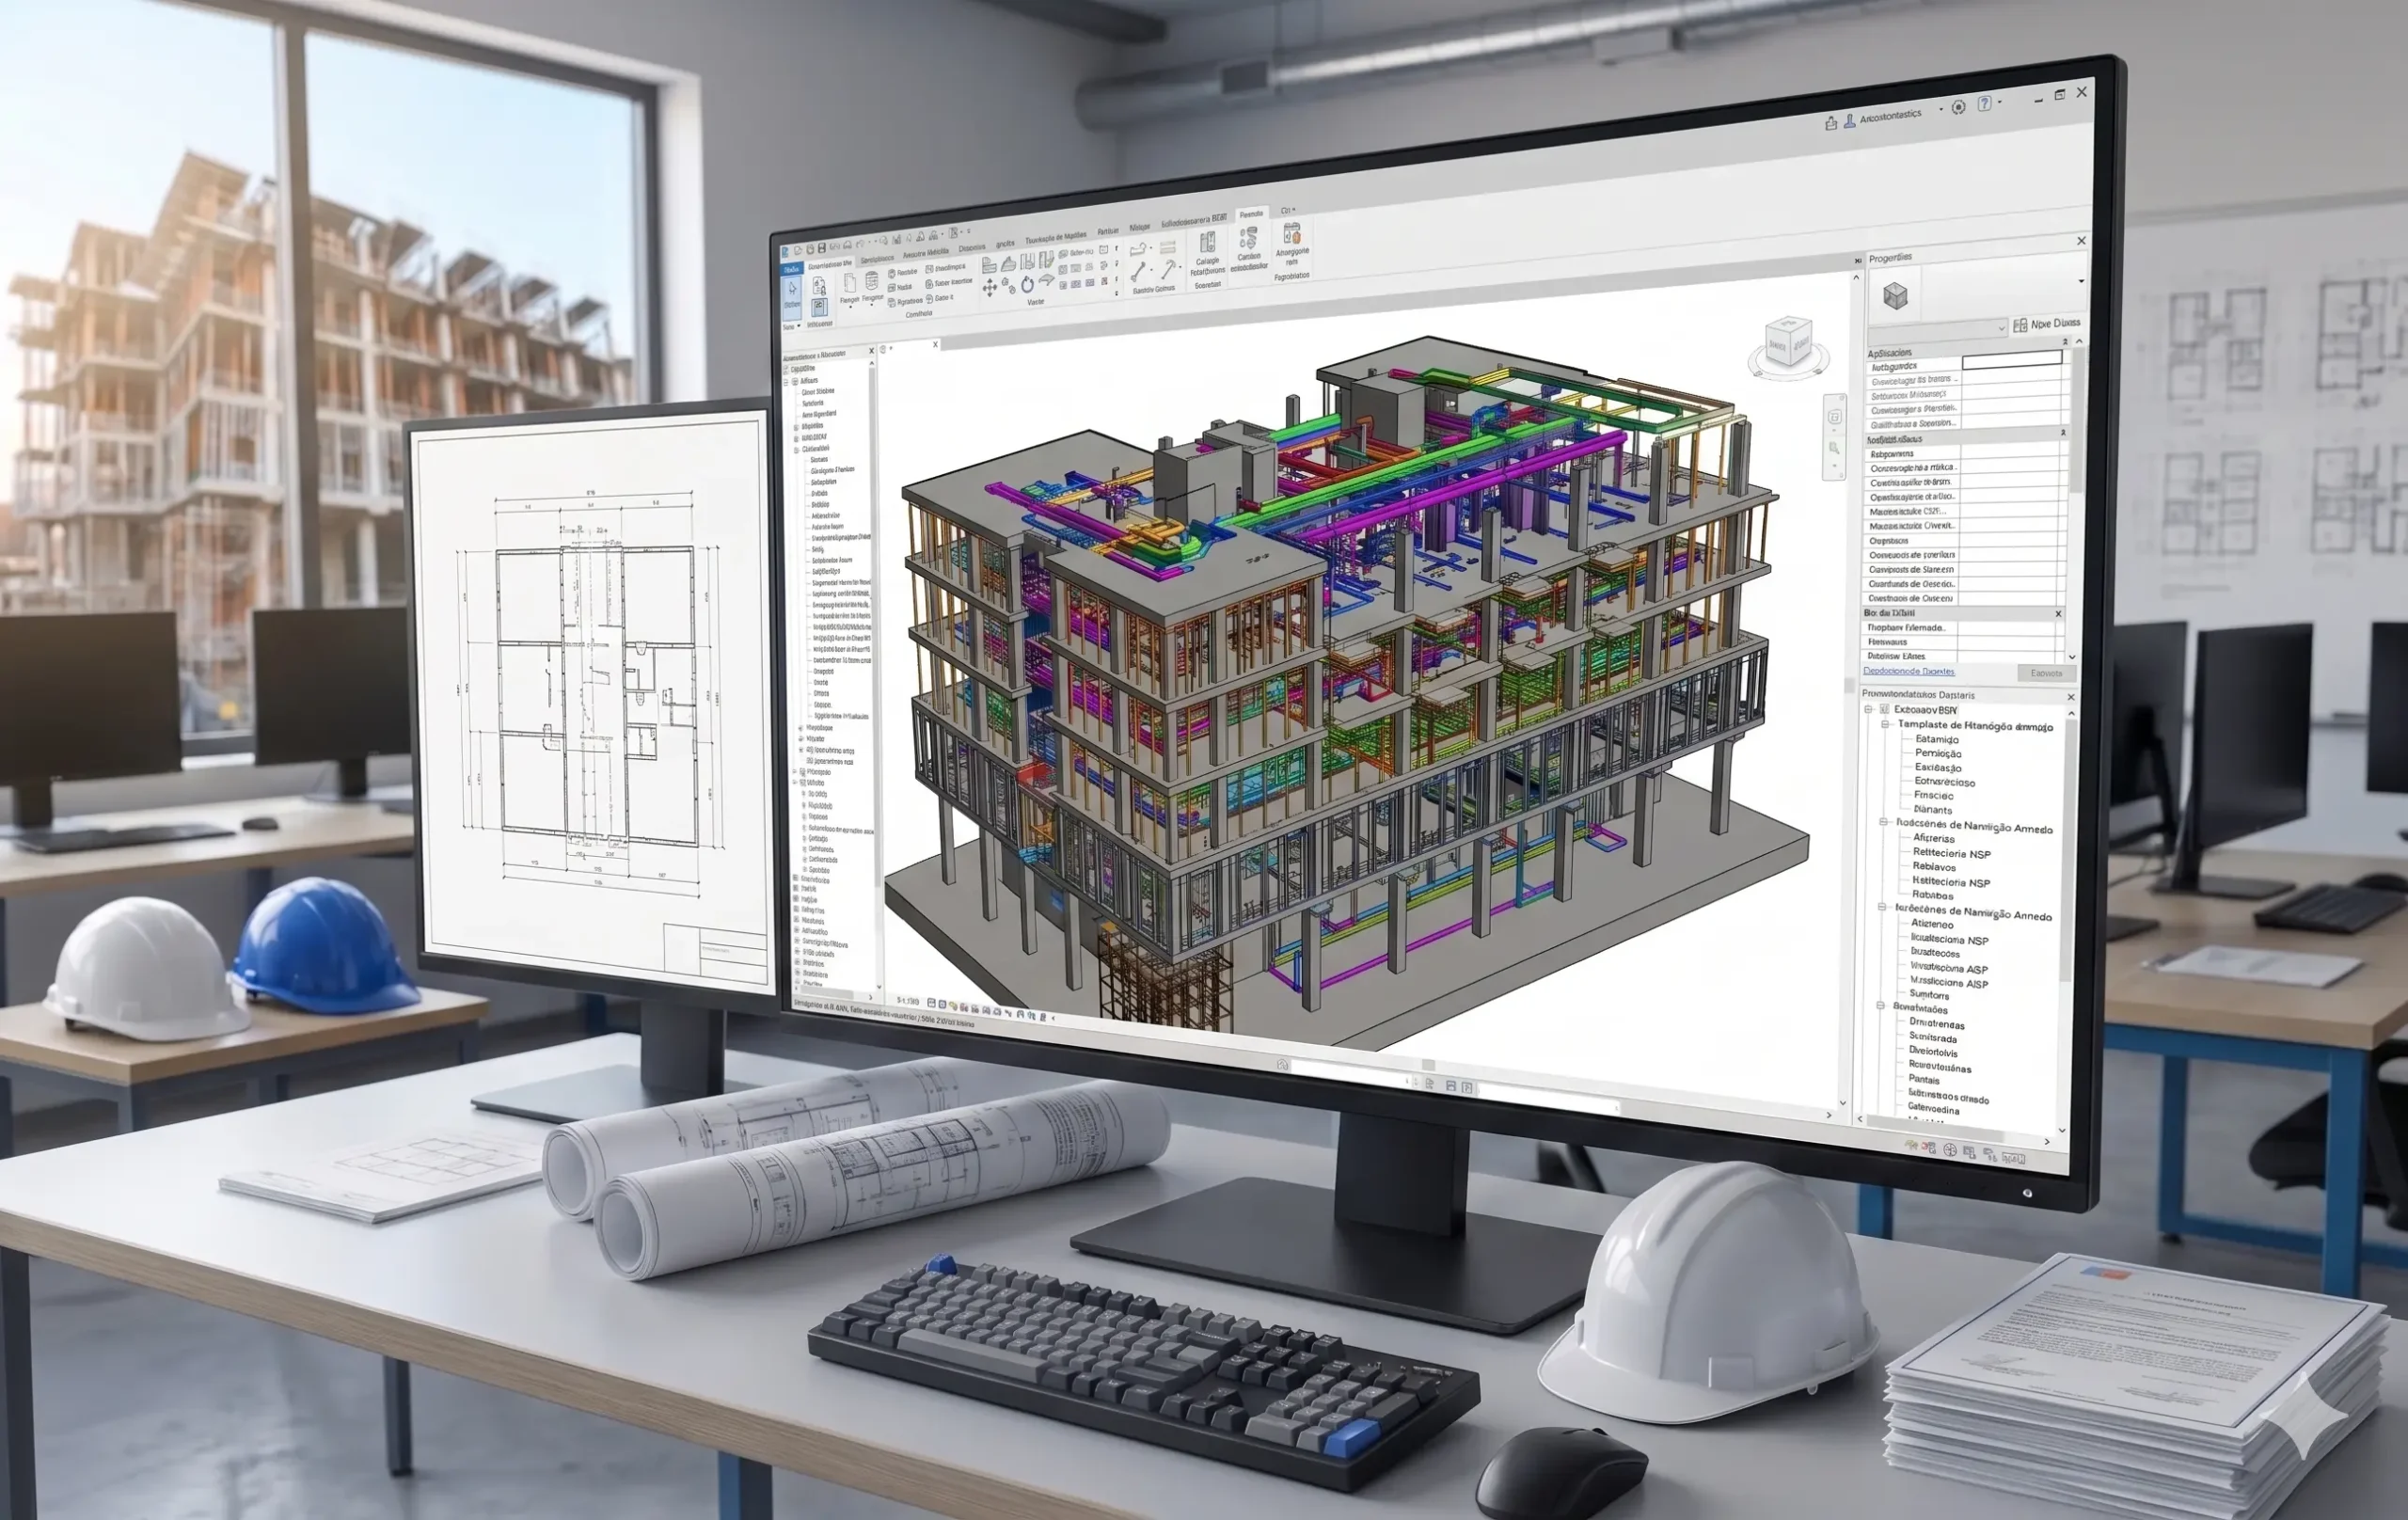Collapse the Extoaaov BSN root tree node
The height and width of the screenshot is (1520, 2408).
click(x=1869, y=710)
